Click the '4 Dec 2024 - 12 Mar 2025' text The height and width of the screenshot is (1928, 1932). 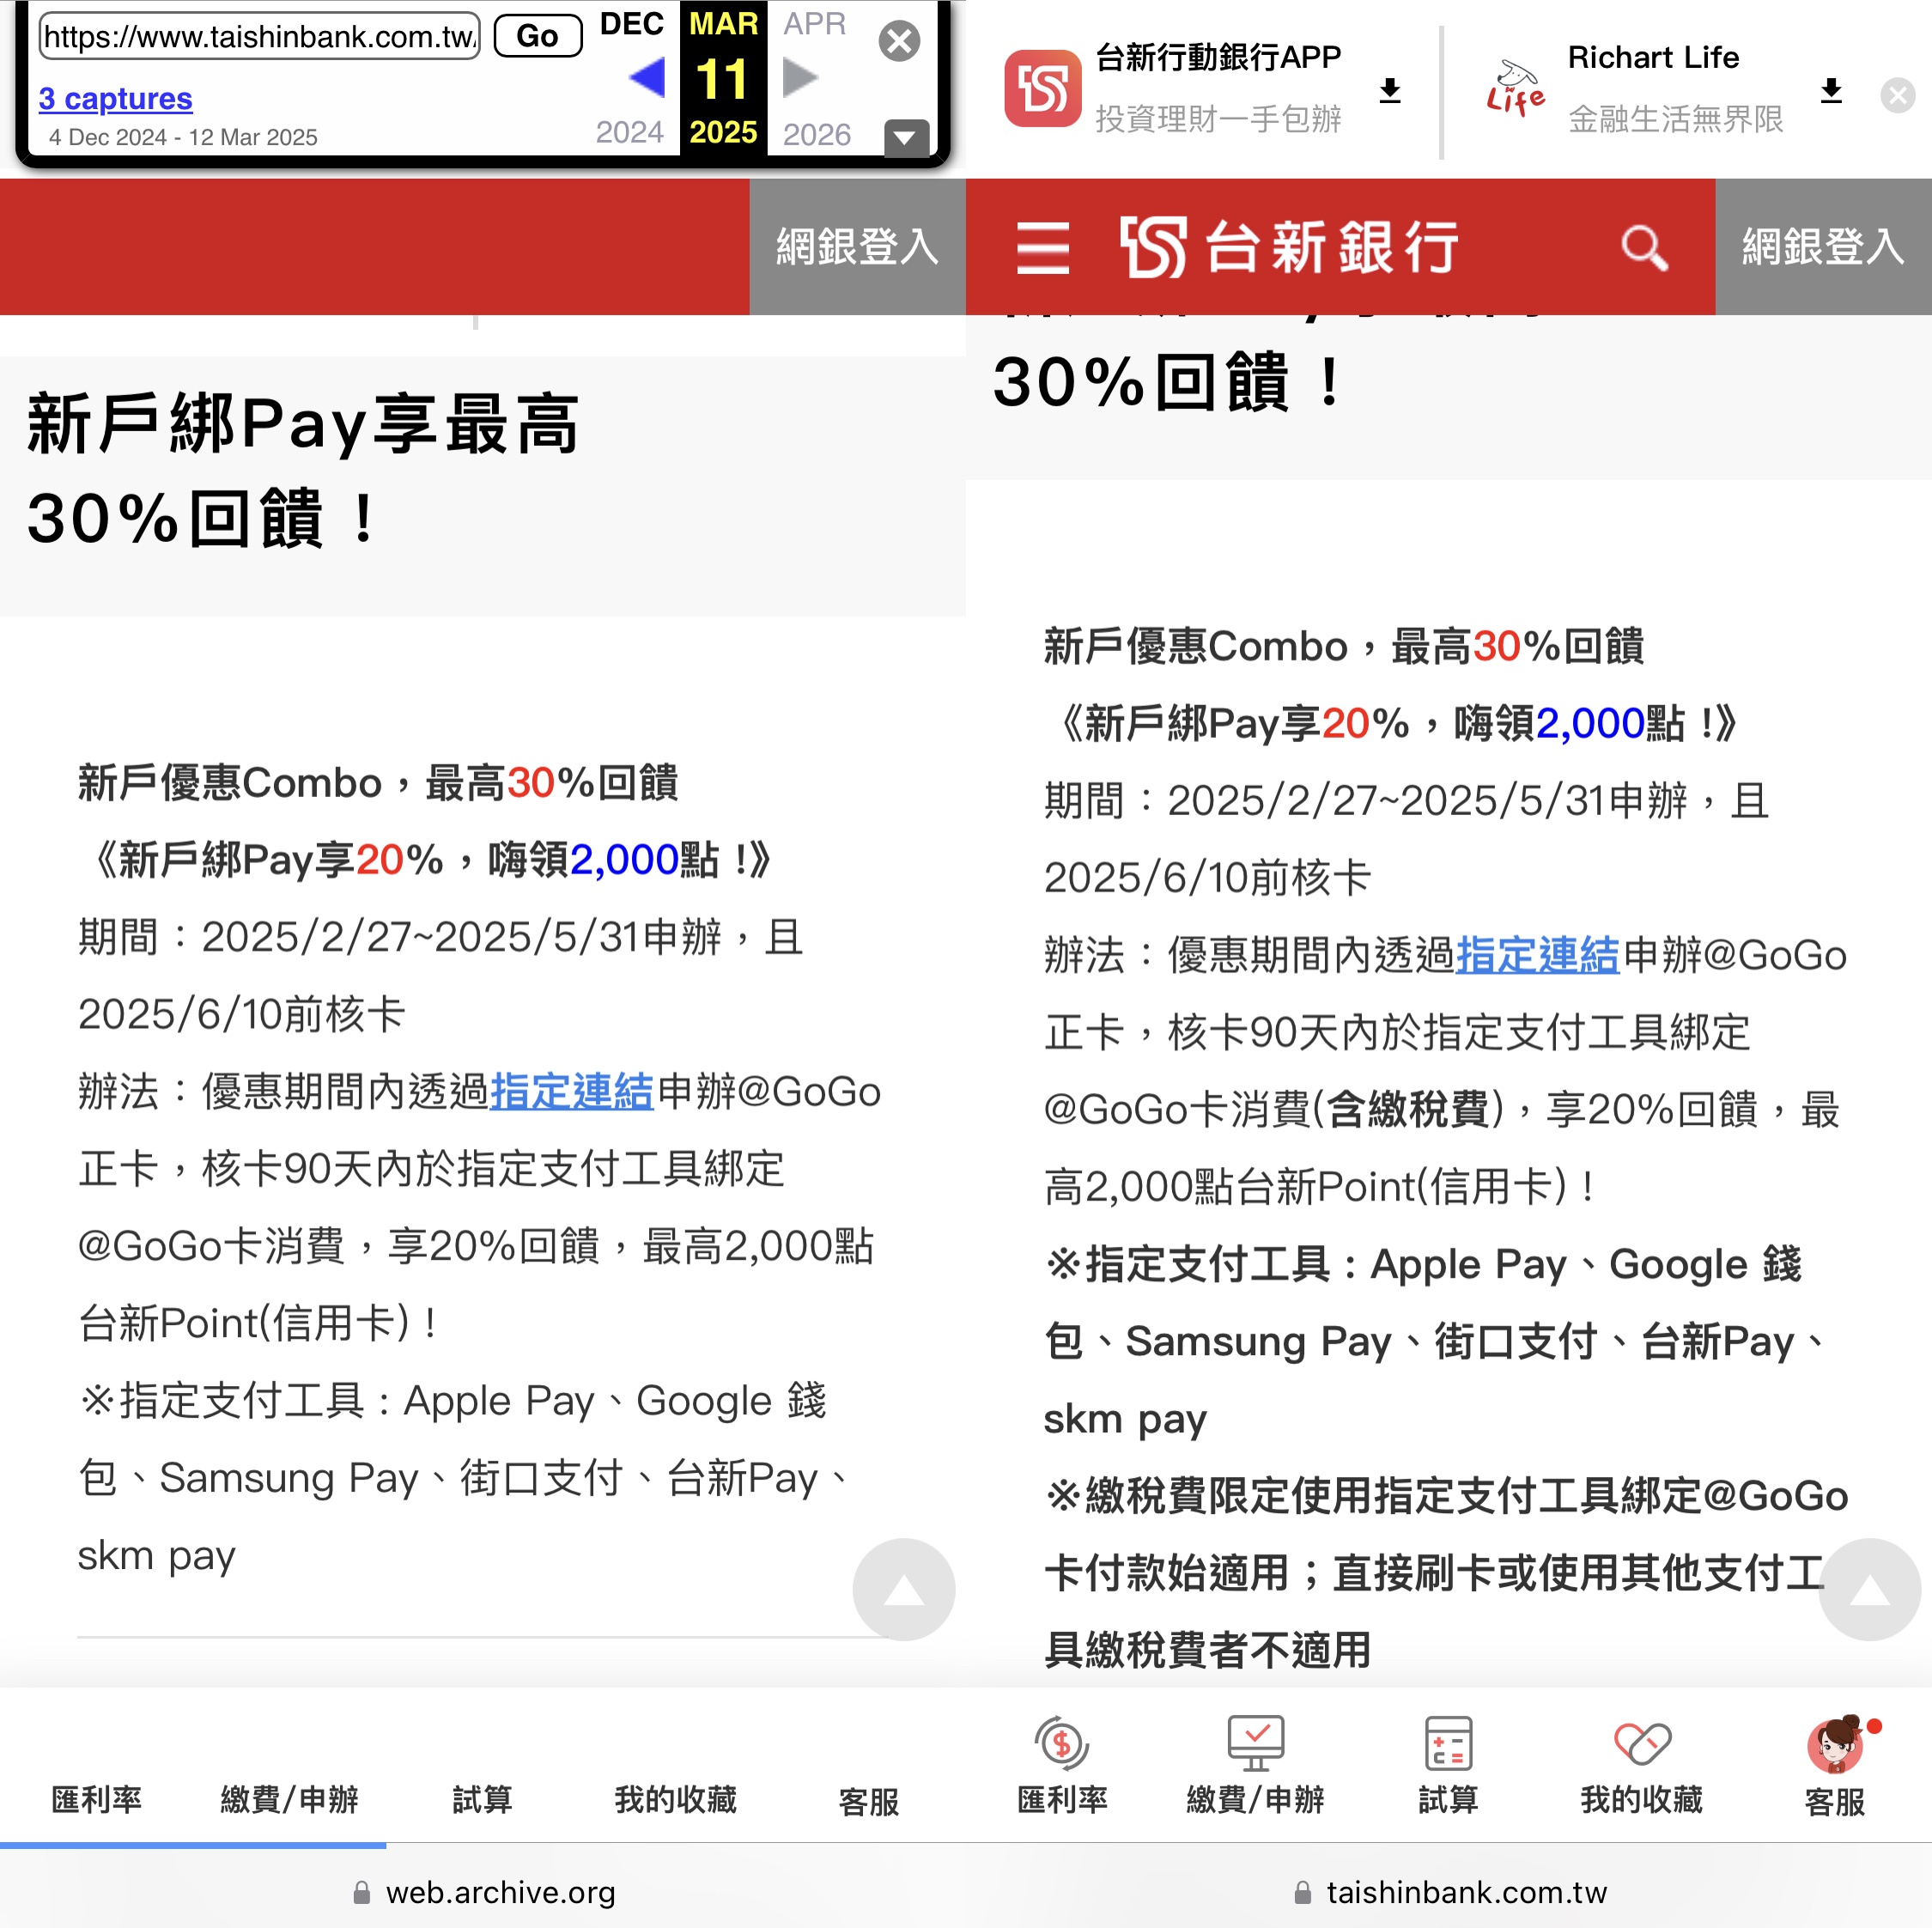tap(183, 137)
